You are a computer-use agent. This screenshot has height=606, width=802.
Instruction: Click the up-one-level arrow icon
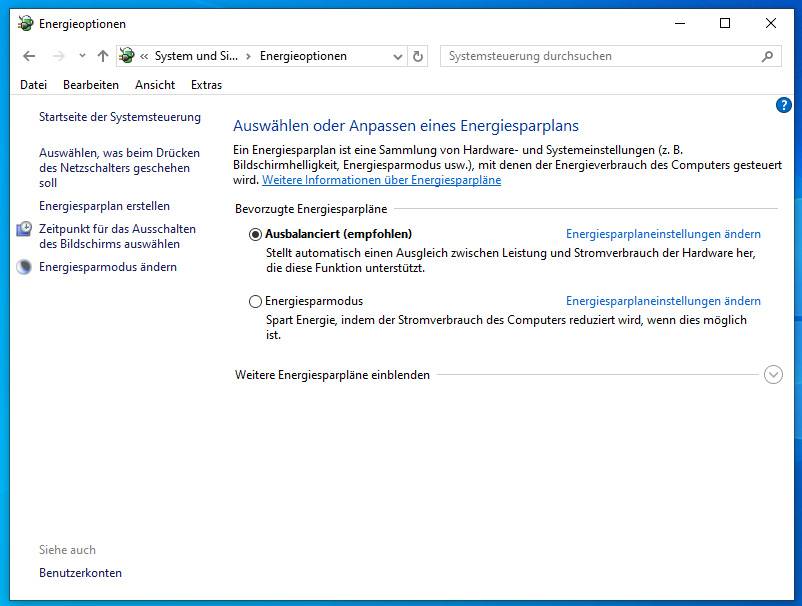tap(102, 57)
